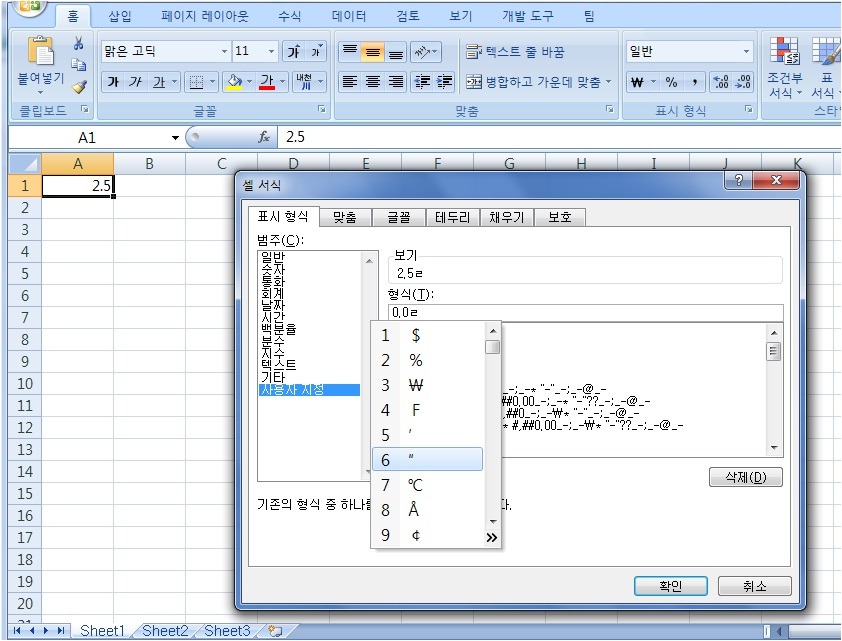
Task: Switch to the 글꼴 tab in dialog
Action: [398, 217]
